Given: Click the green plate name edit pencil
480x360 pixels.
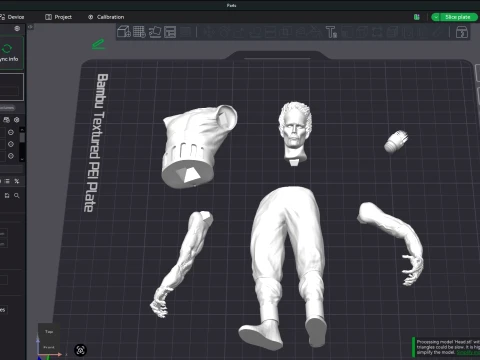Looking at the screenshot, I should click(x=98, y=44).
